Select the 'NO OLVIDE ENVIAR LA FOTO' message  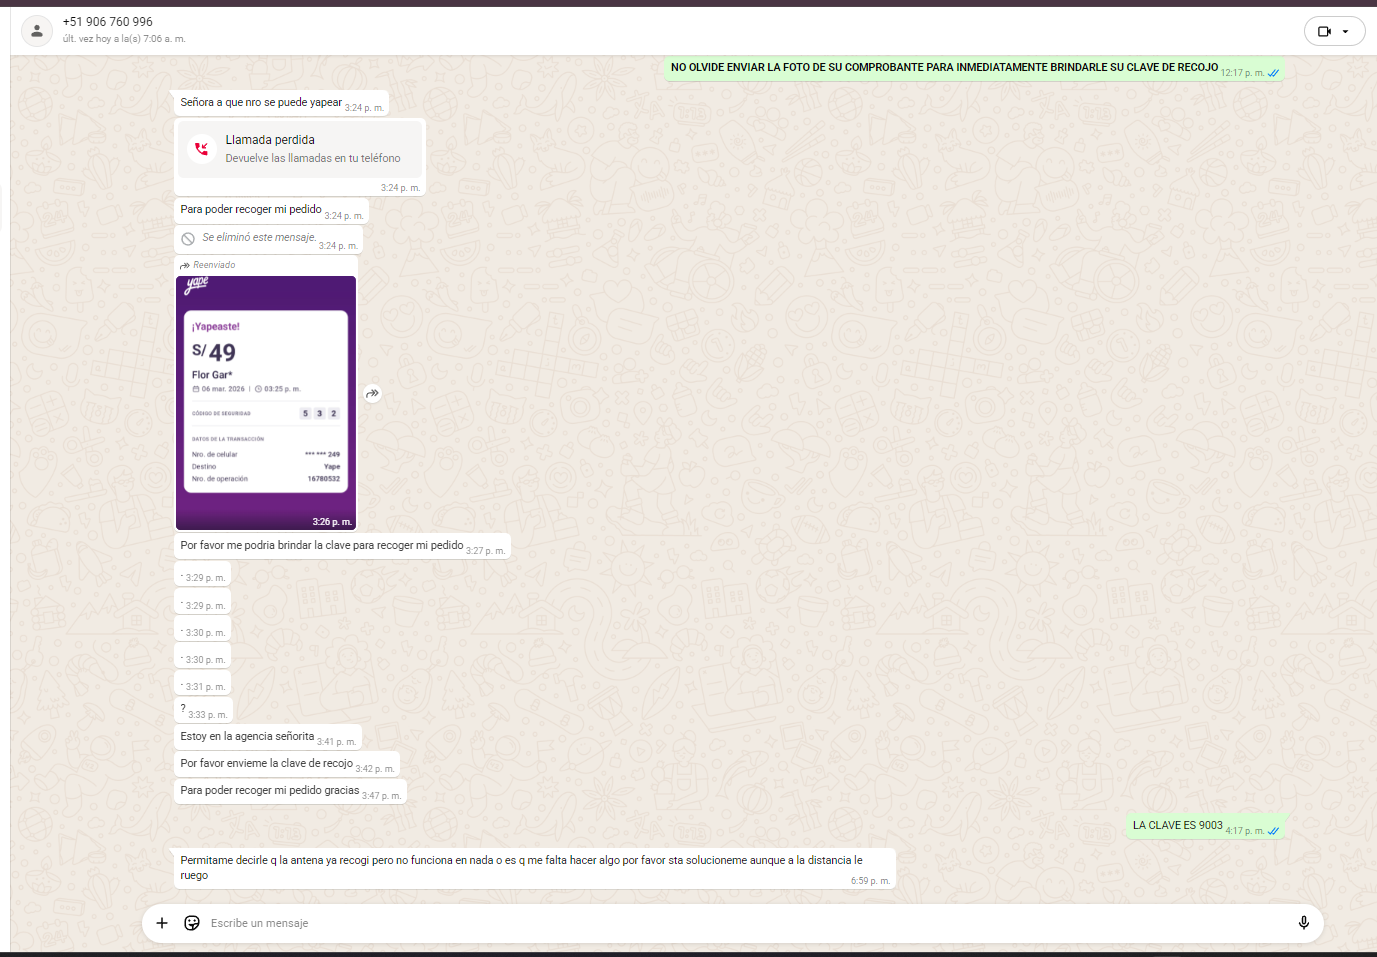coord(943,67)
